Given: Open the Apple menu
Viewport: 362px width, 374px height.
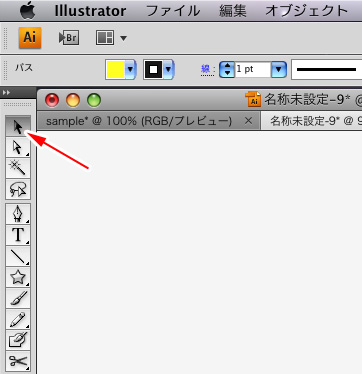Looking at the screenshot, I should pyautogui.click(x=28, y=11).
